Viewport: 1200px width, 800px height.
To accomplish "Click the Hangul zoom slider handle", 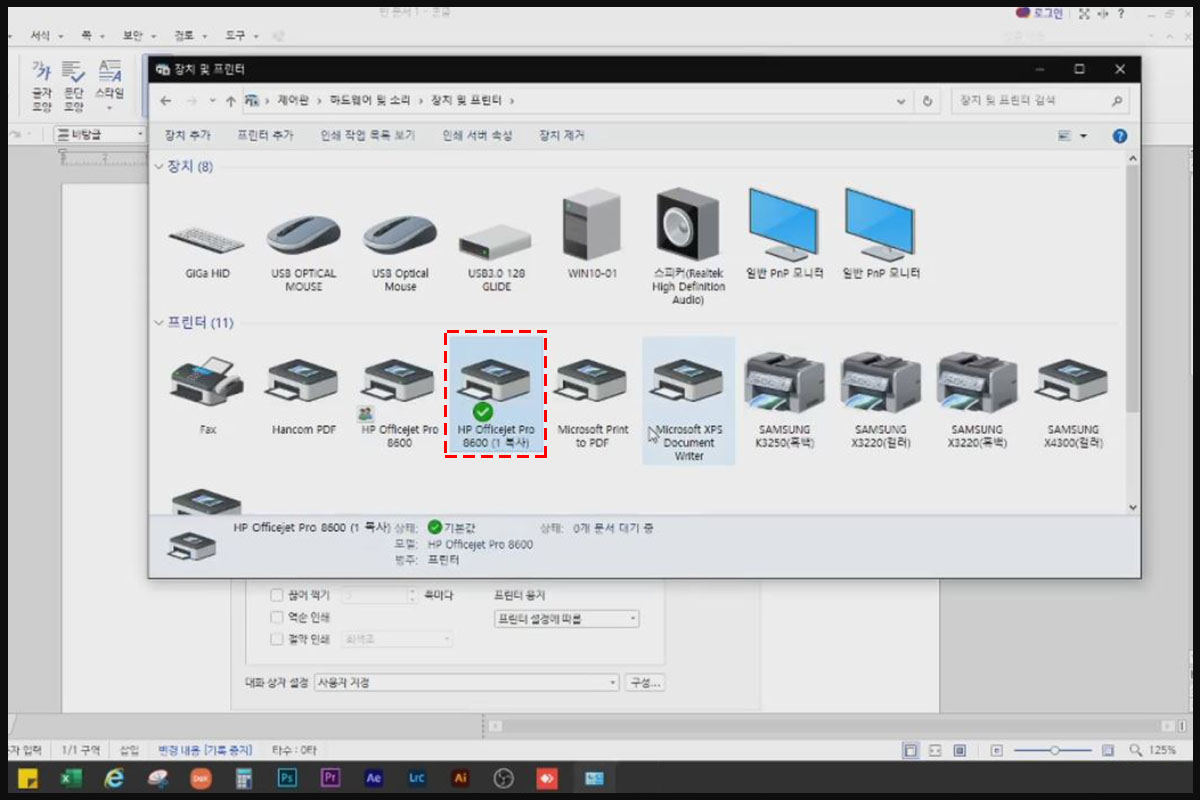I will [1054, 750].
